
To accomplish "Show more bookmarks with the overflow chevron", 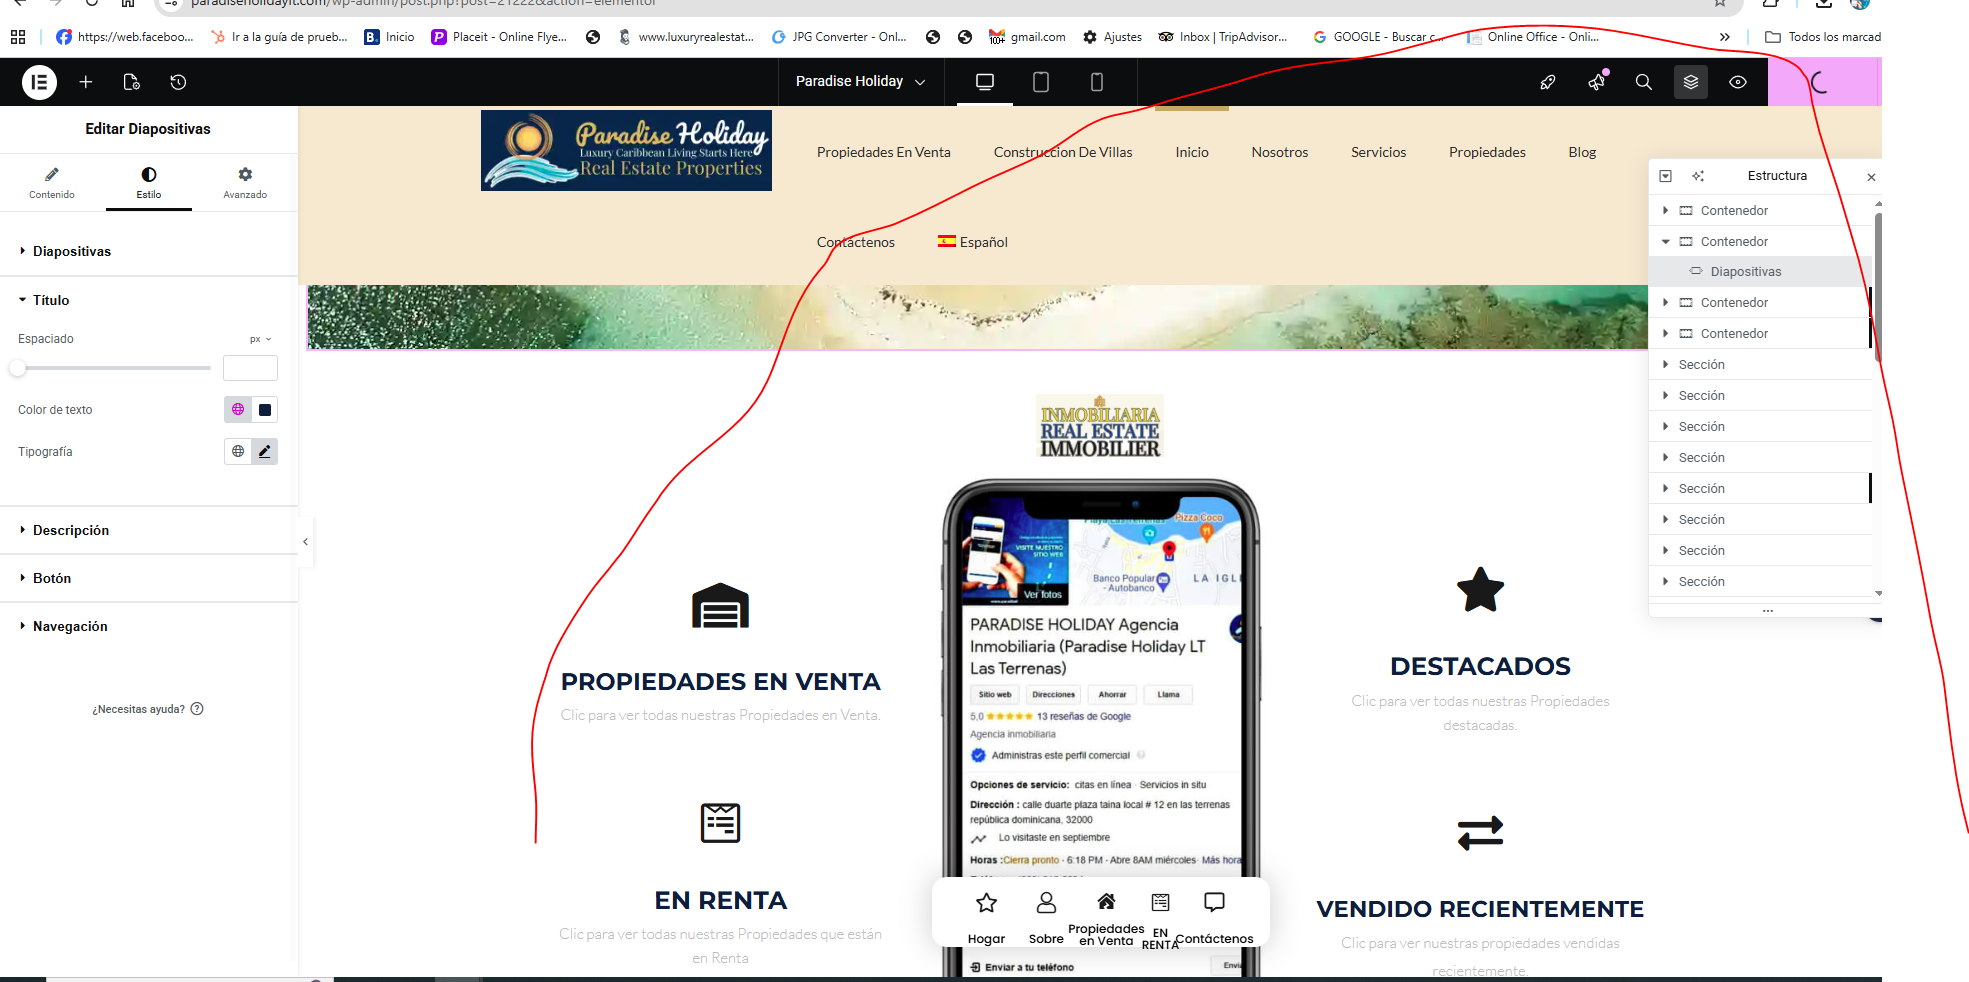I will click(x=1725, y=37).
